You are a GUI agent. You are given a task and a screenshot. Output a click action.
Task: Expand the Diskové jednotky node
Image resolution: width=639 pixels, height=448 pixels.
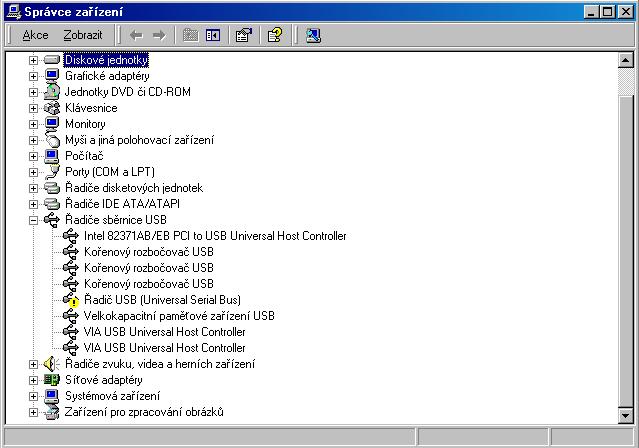pos(33,60)
